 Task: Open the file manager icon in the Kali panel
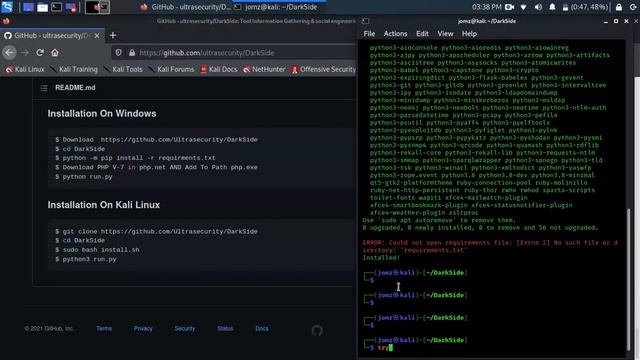[x=42, y=7]
